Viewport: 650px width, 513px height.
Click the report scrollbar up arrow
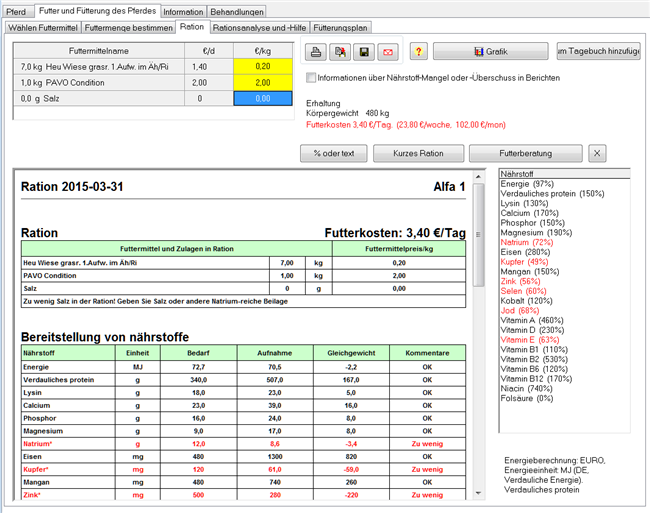click(x=478, y=177)
